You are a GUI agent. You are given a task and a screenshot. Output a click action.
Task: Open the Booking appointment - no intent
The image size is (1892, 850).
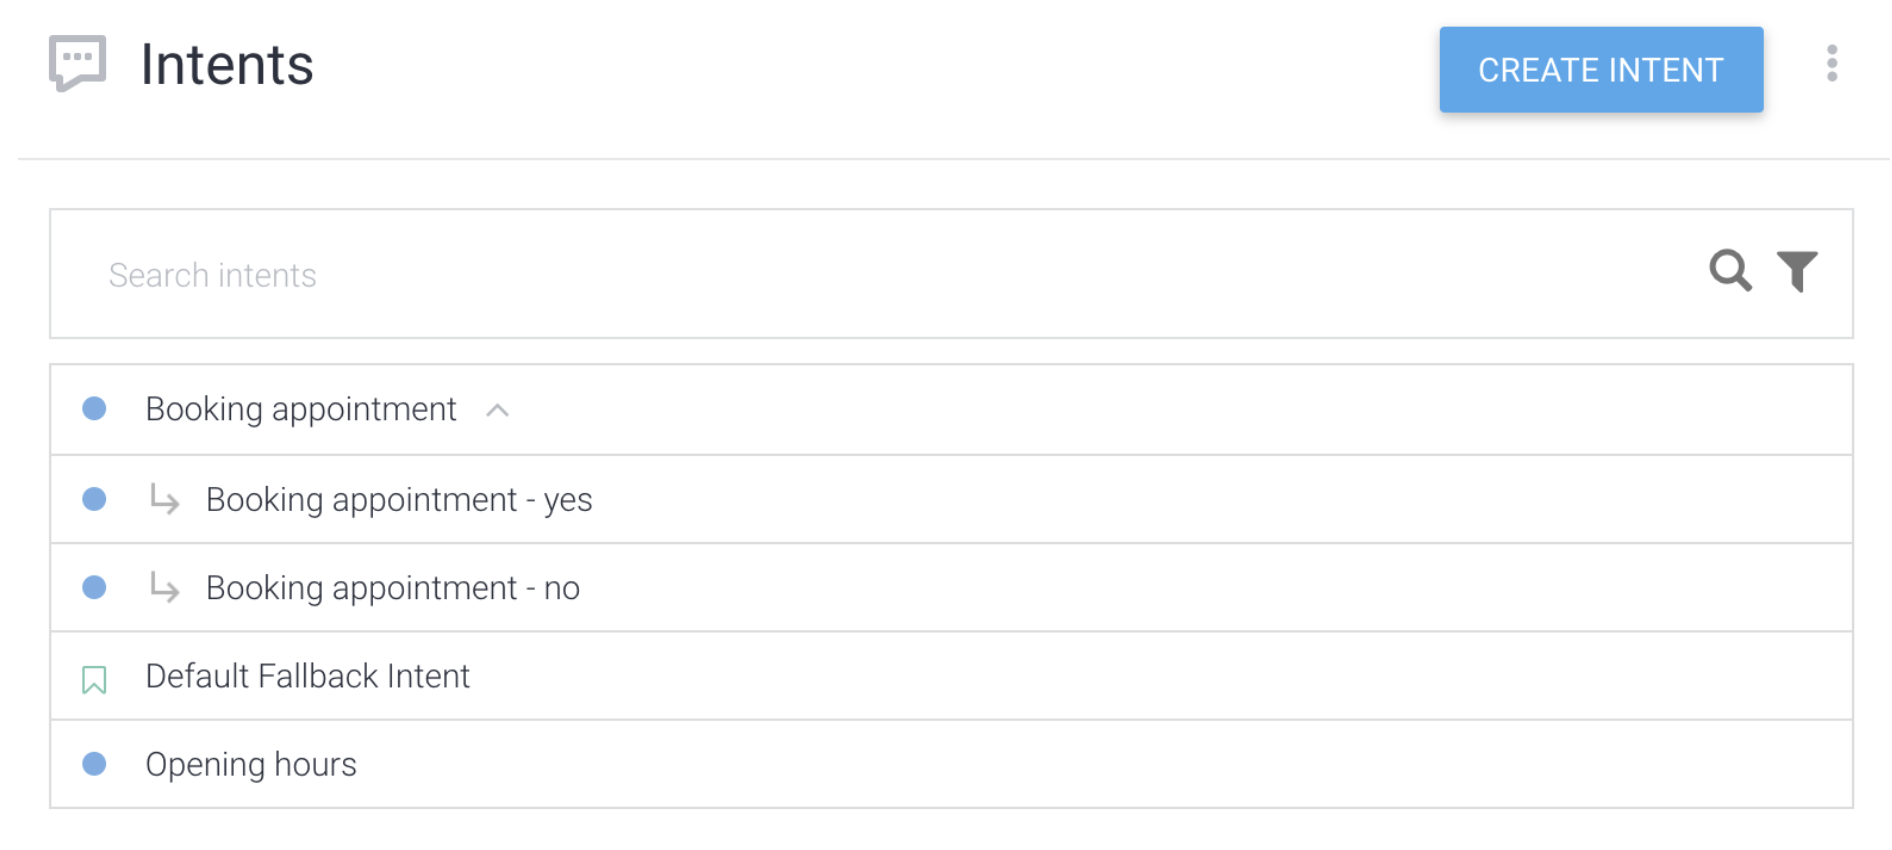coord(393,587)
